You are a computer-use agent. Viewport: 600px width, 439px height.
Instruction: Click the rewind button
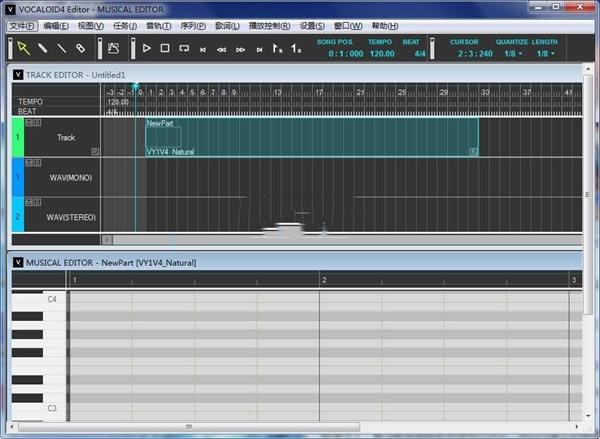[x=222, y=49]
